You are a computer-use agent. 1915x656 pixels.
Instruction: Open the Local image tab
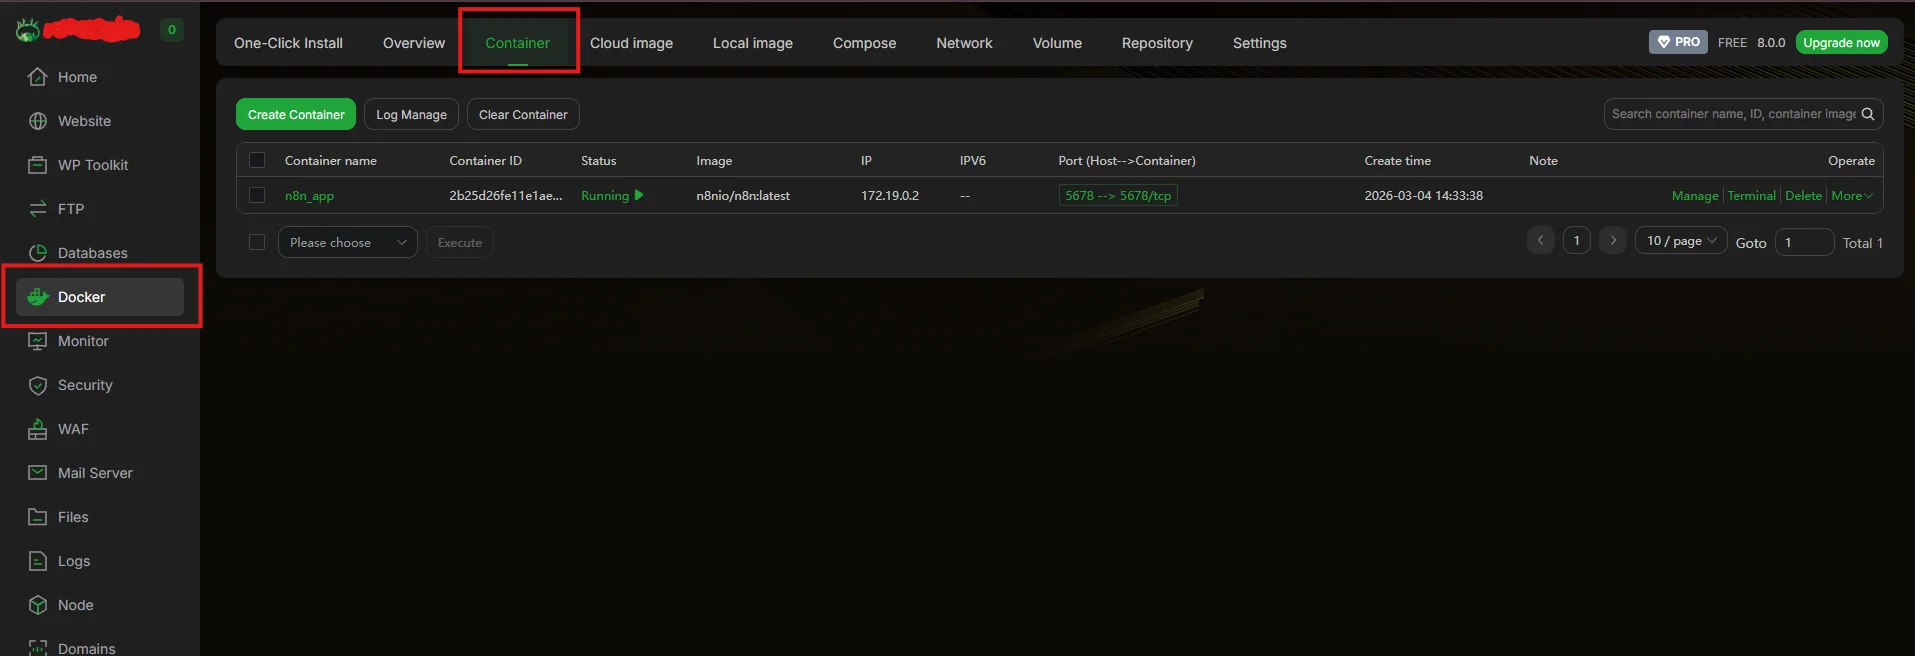coord(752,43)
